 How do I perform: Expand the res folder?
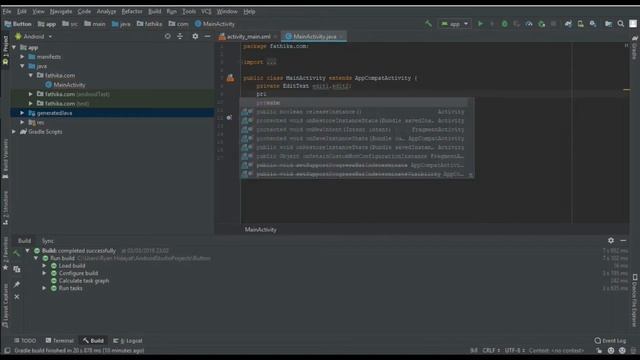22,122
